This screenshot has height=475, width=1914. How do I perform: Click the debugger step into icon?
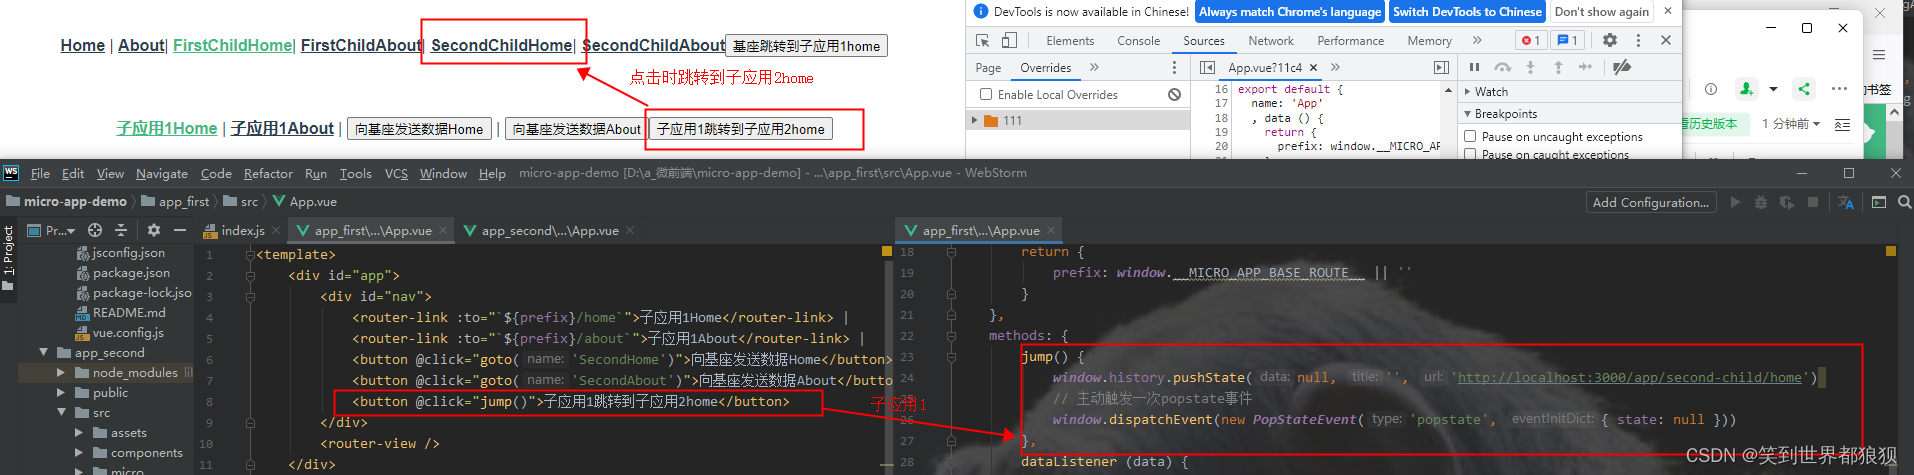pyautogui.click(x=1530, y=67)
